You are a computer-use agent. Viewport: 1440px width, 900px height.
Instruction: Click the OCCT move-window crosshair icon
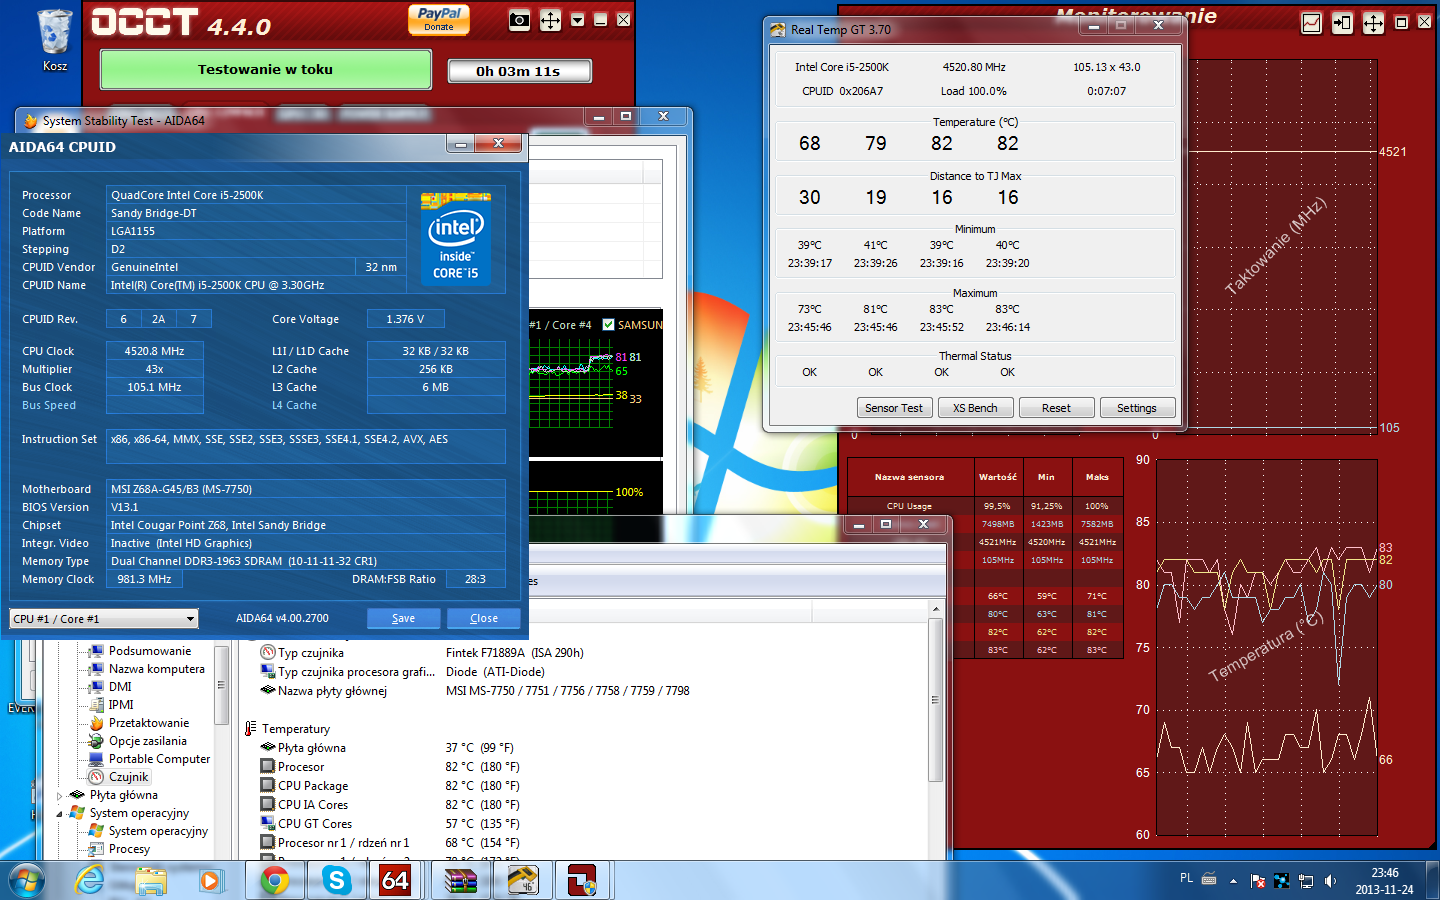pyautogui.click(x=551, y=20)
